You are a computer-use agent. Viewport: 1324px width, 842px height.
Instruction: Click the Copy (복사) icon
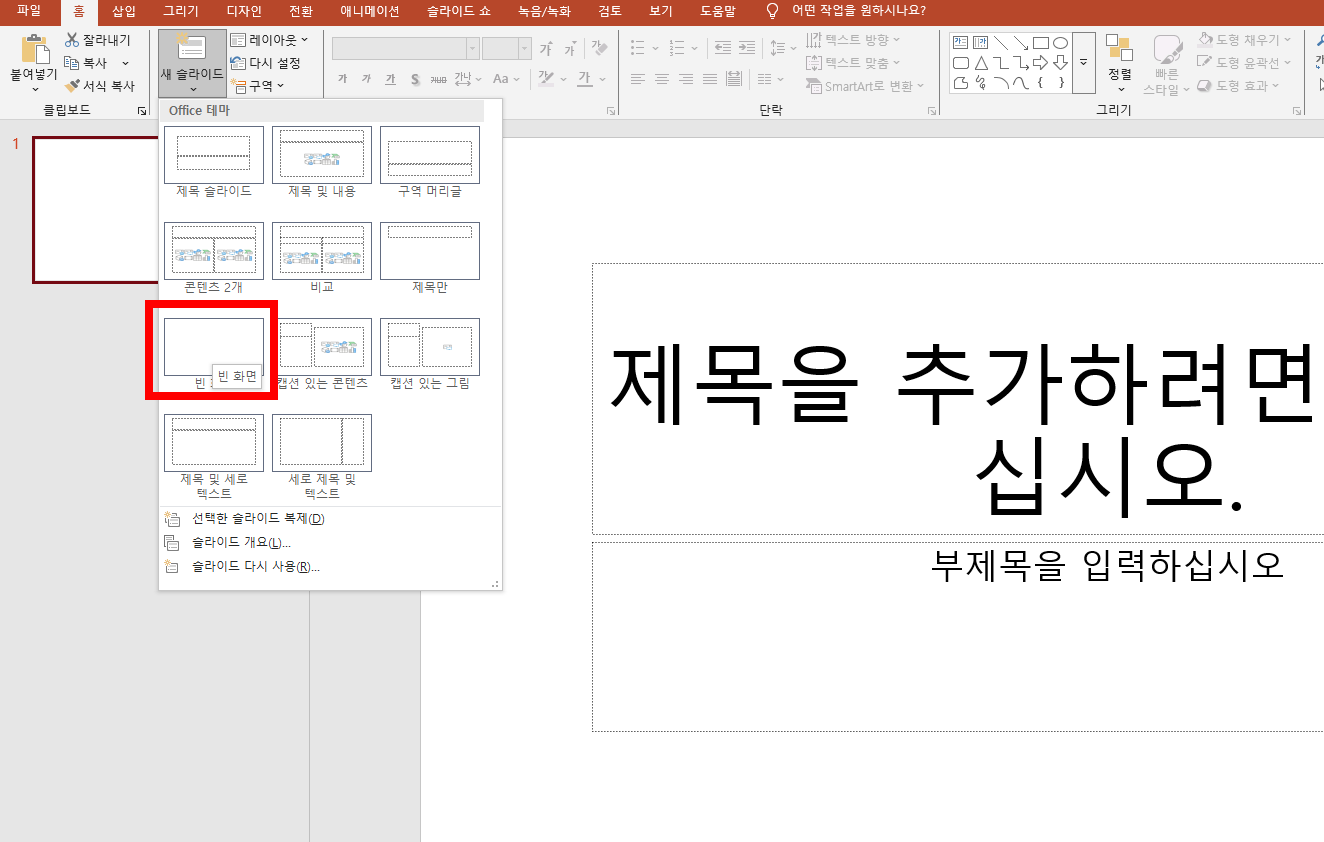pos(71,63)
